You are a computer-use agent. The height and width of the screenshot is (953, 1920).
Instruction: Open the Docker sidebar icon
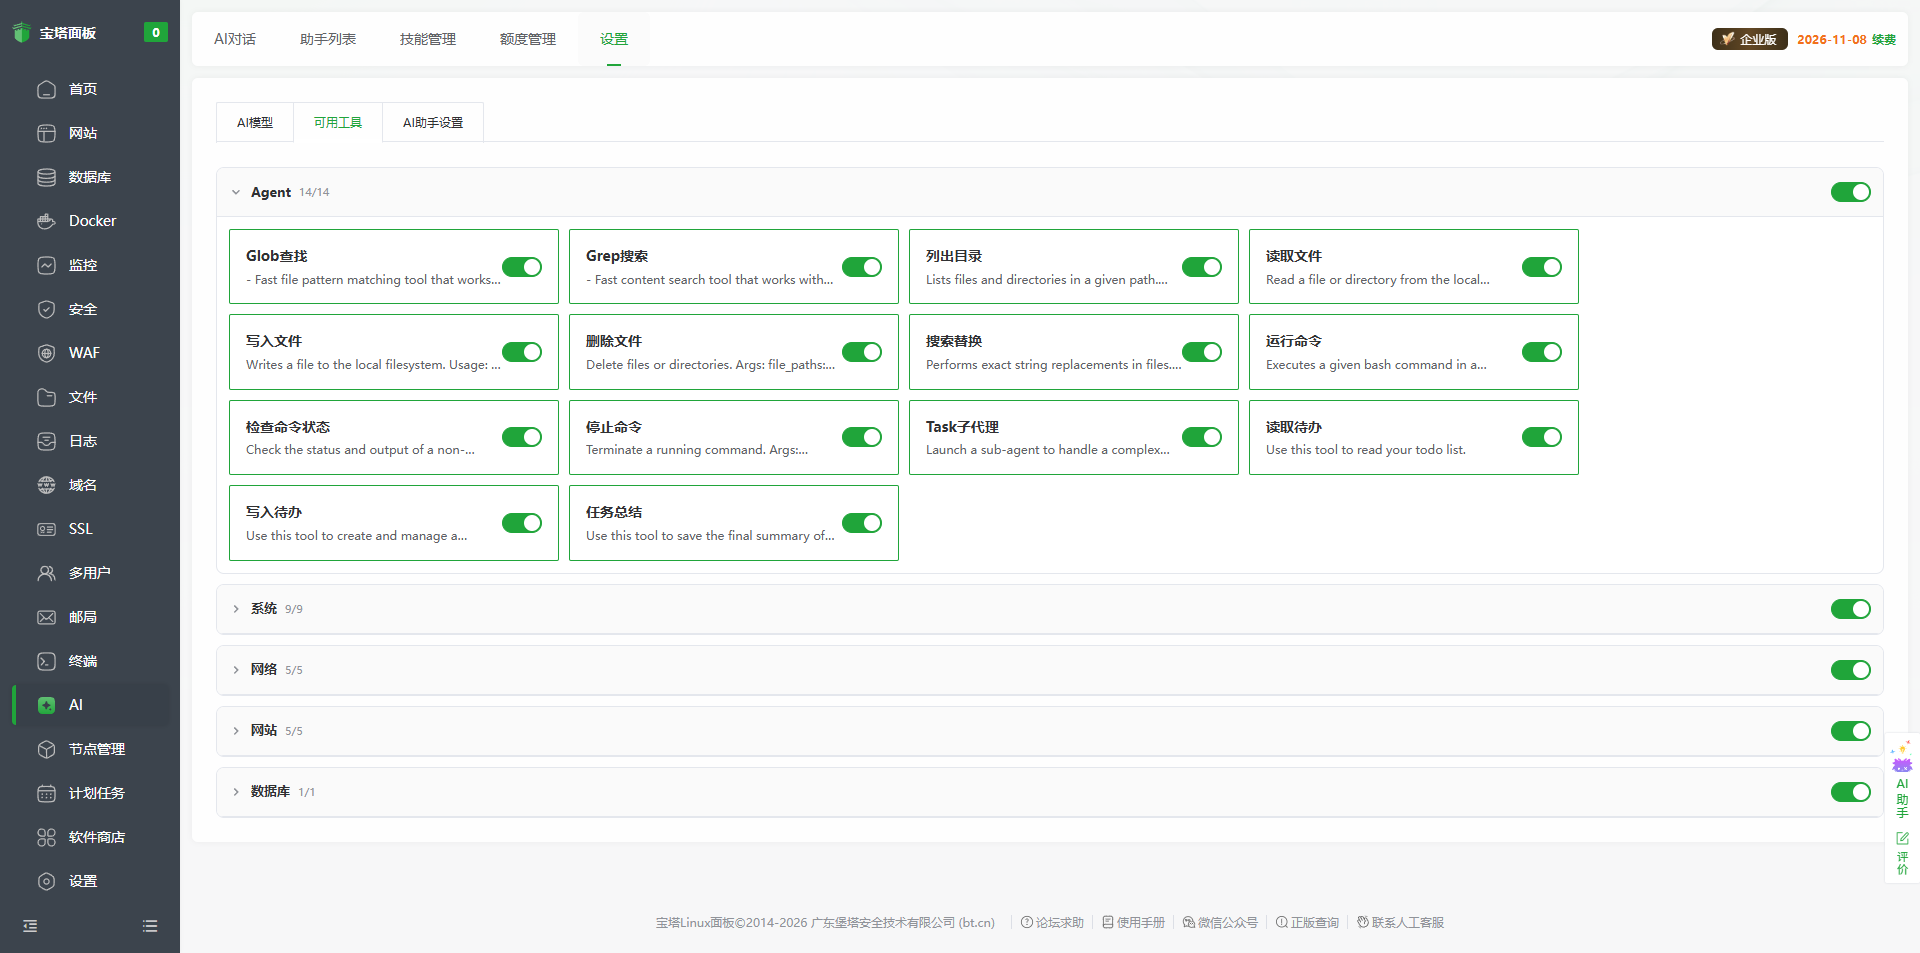[x=46, y=221]
